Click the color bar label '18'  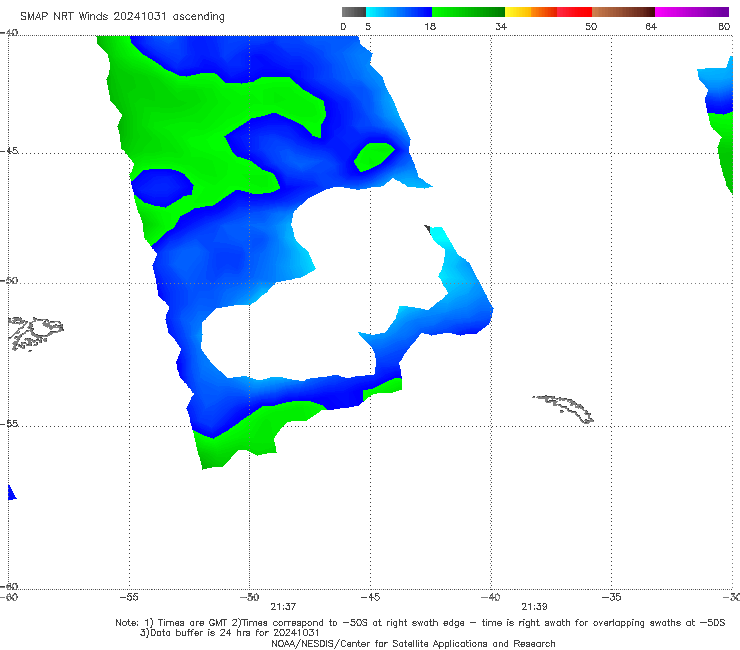coord(430,27)
